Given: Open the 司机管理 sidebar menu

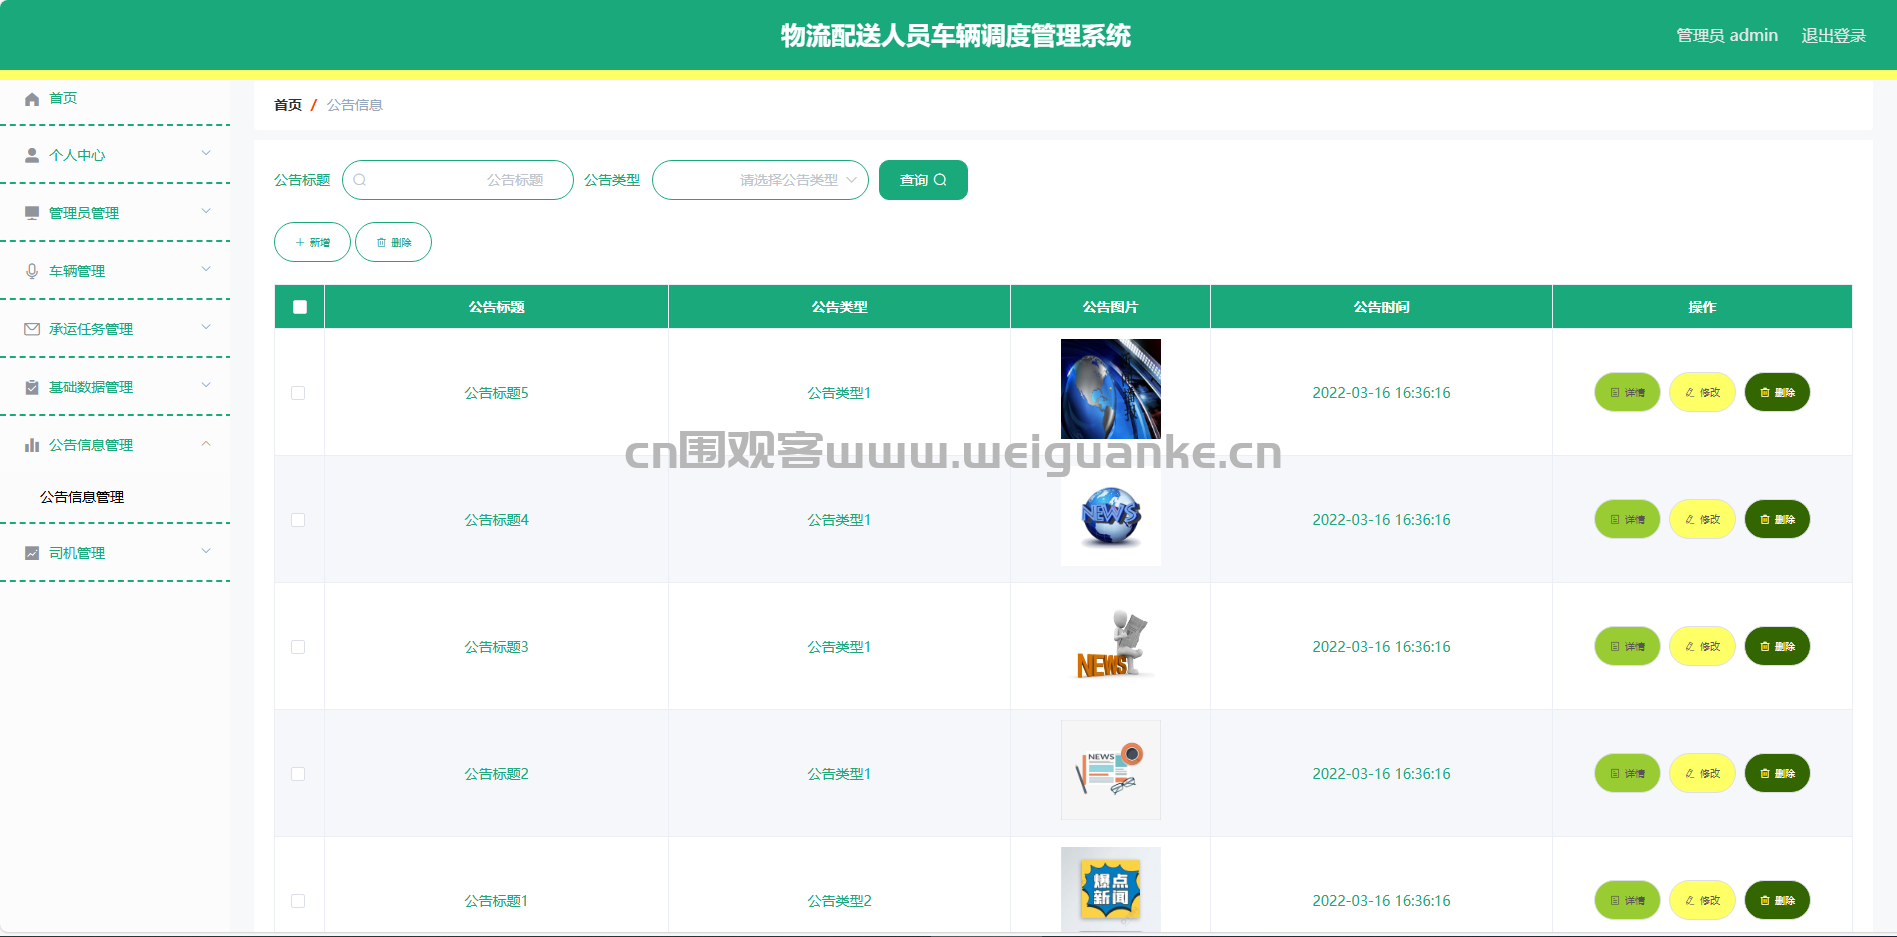Looking at the screenshot, I should [x=115, y=553].
